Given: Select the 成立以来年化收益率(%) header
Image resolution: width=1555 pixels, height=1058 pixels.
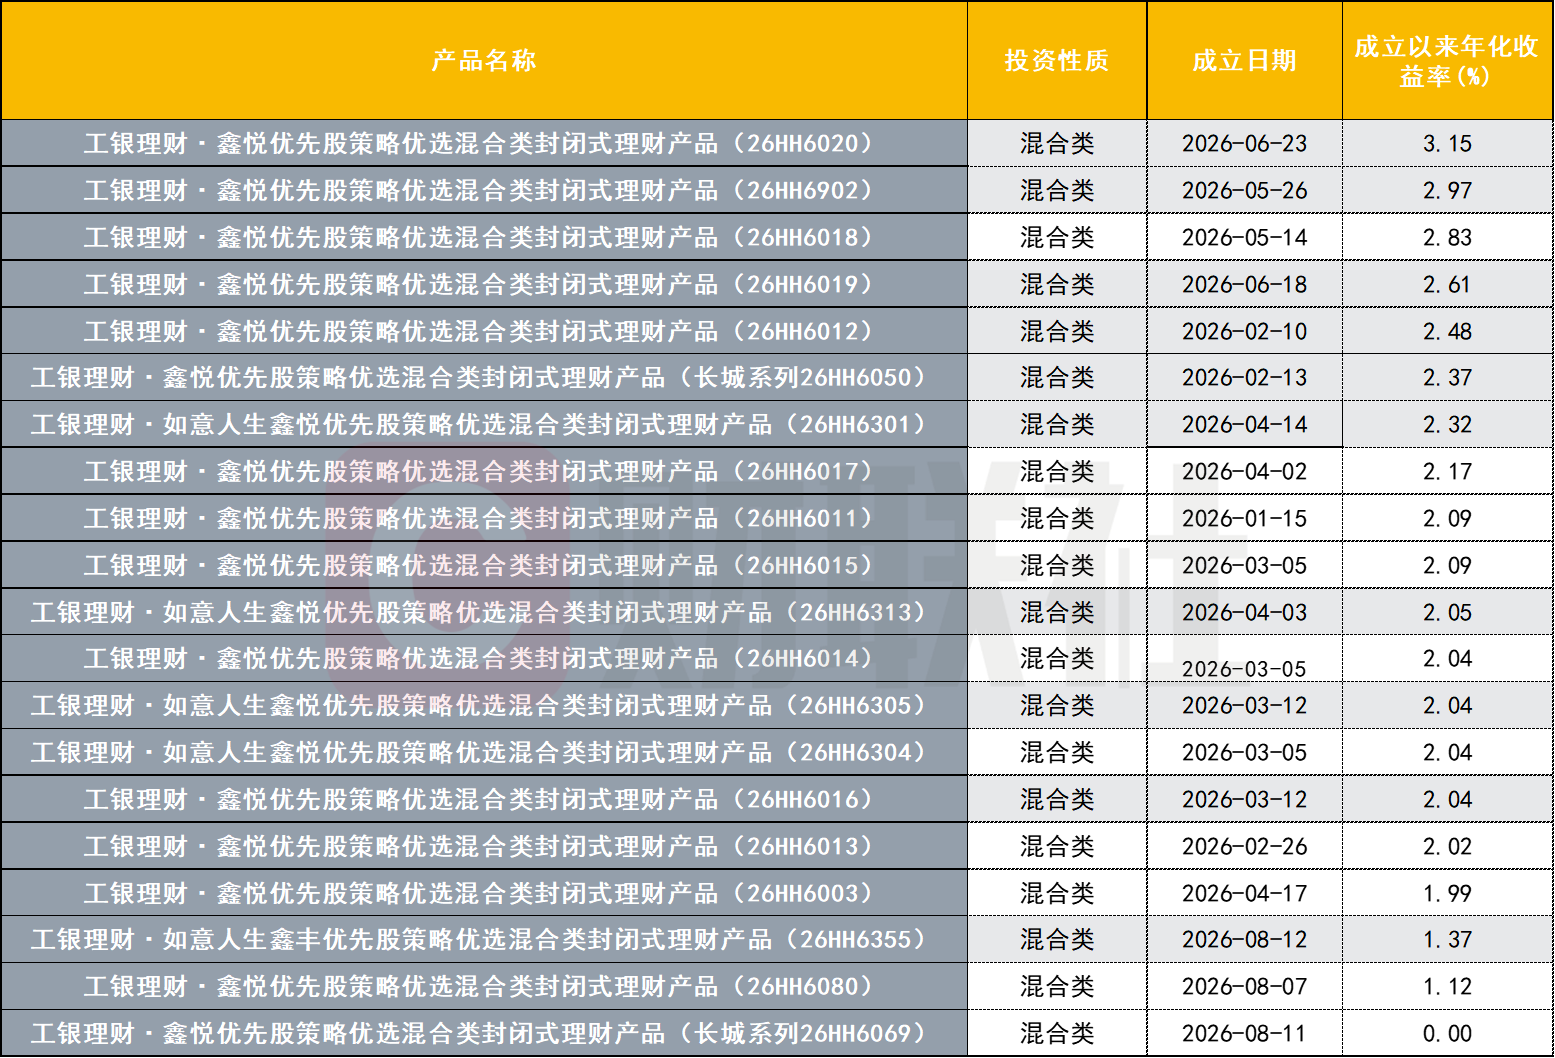Looking at the screenshot, I should click(1446, 61).
